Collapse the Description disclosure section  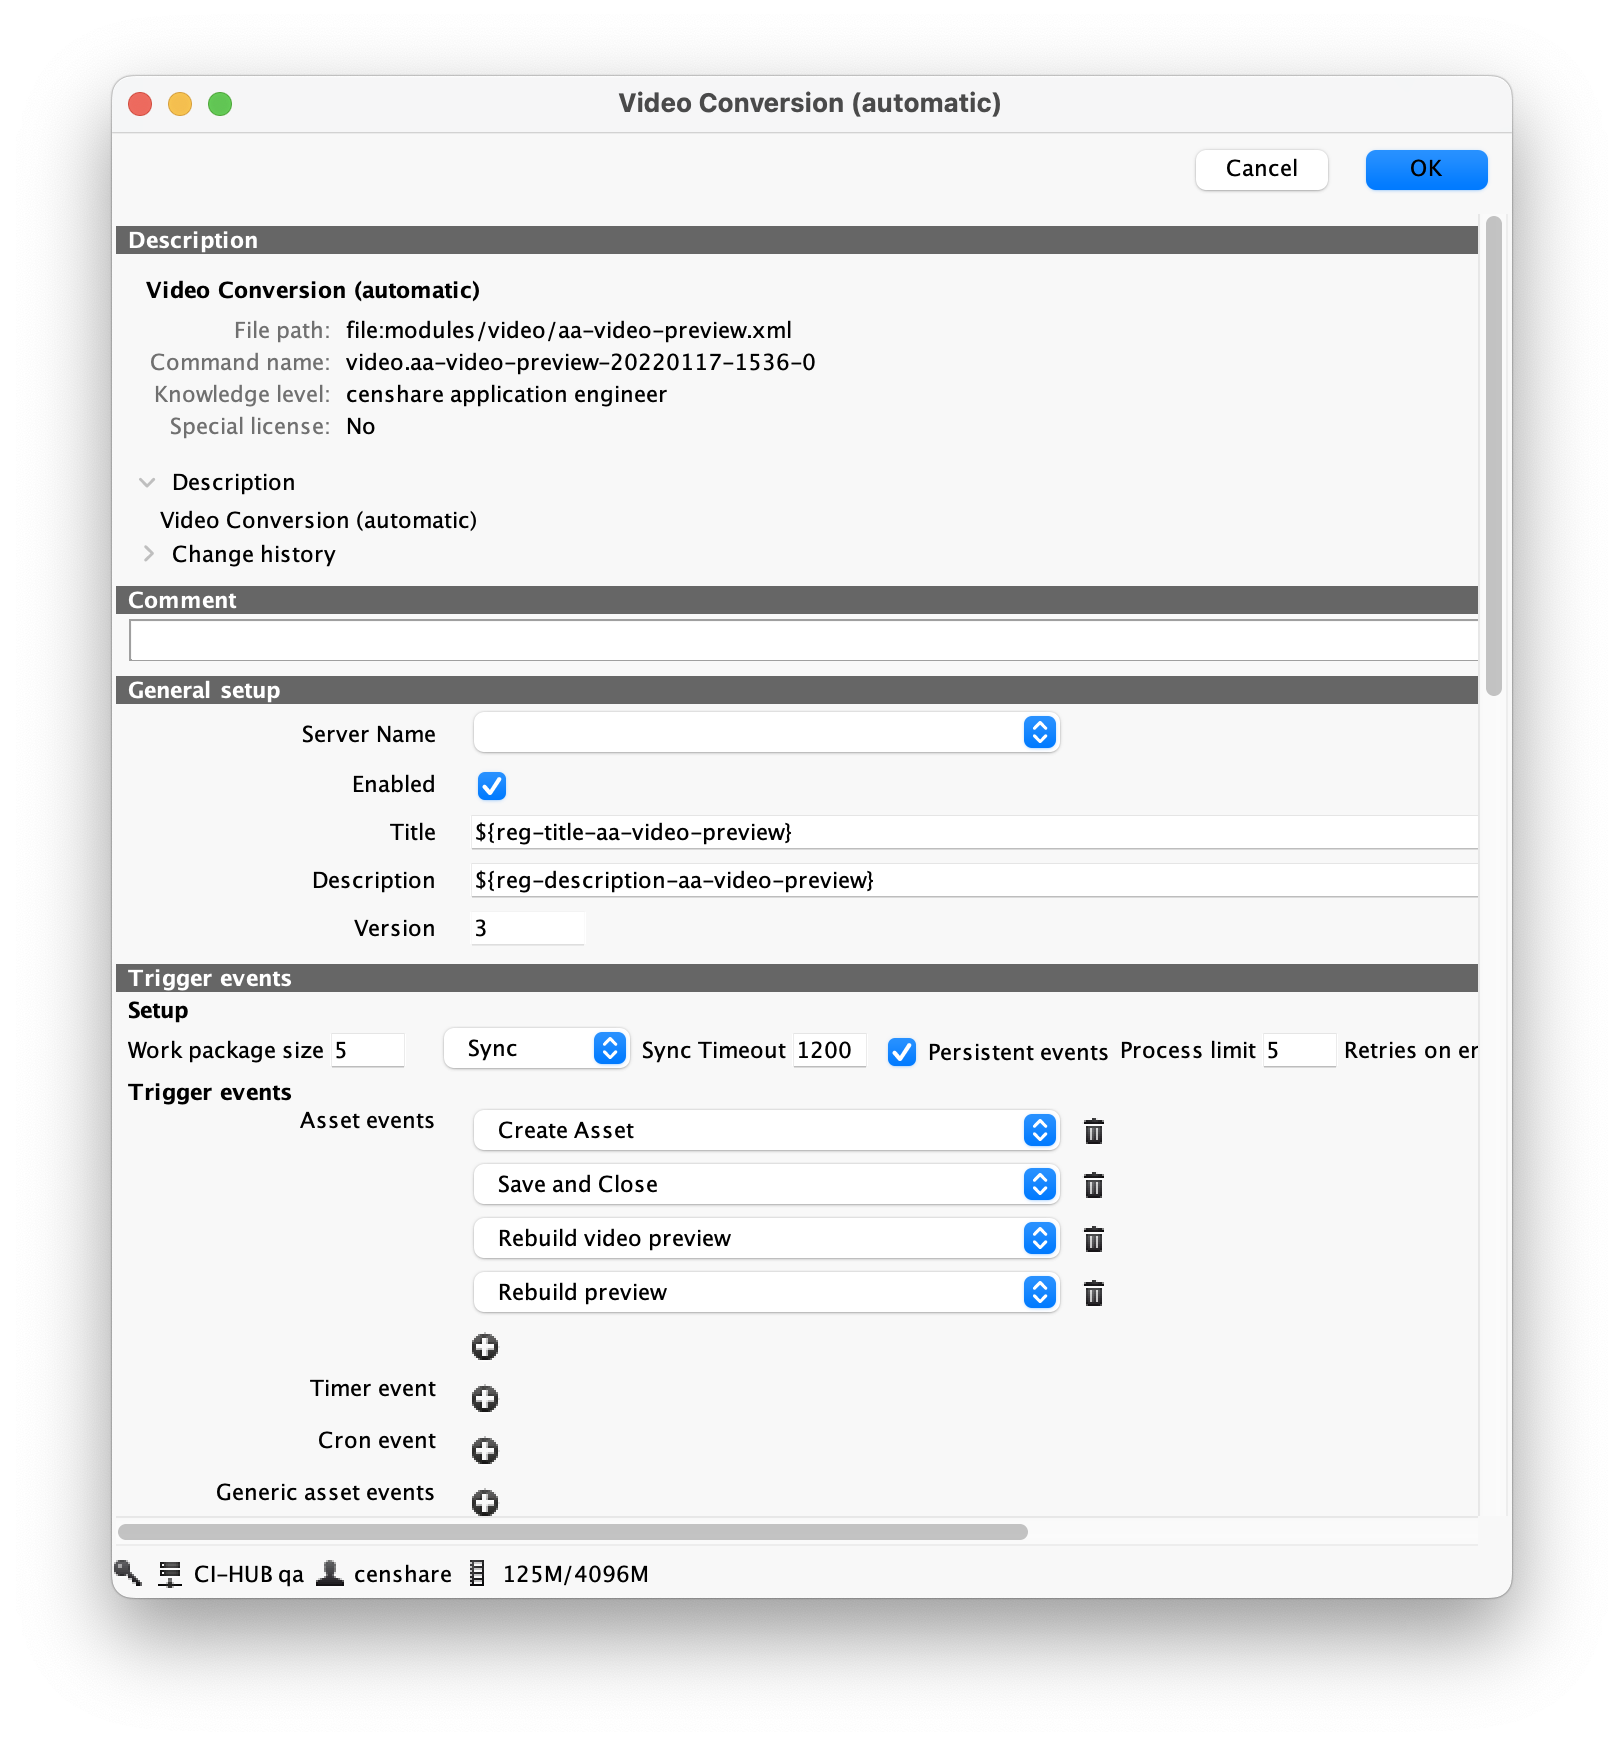tap(148, 482)
